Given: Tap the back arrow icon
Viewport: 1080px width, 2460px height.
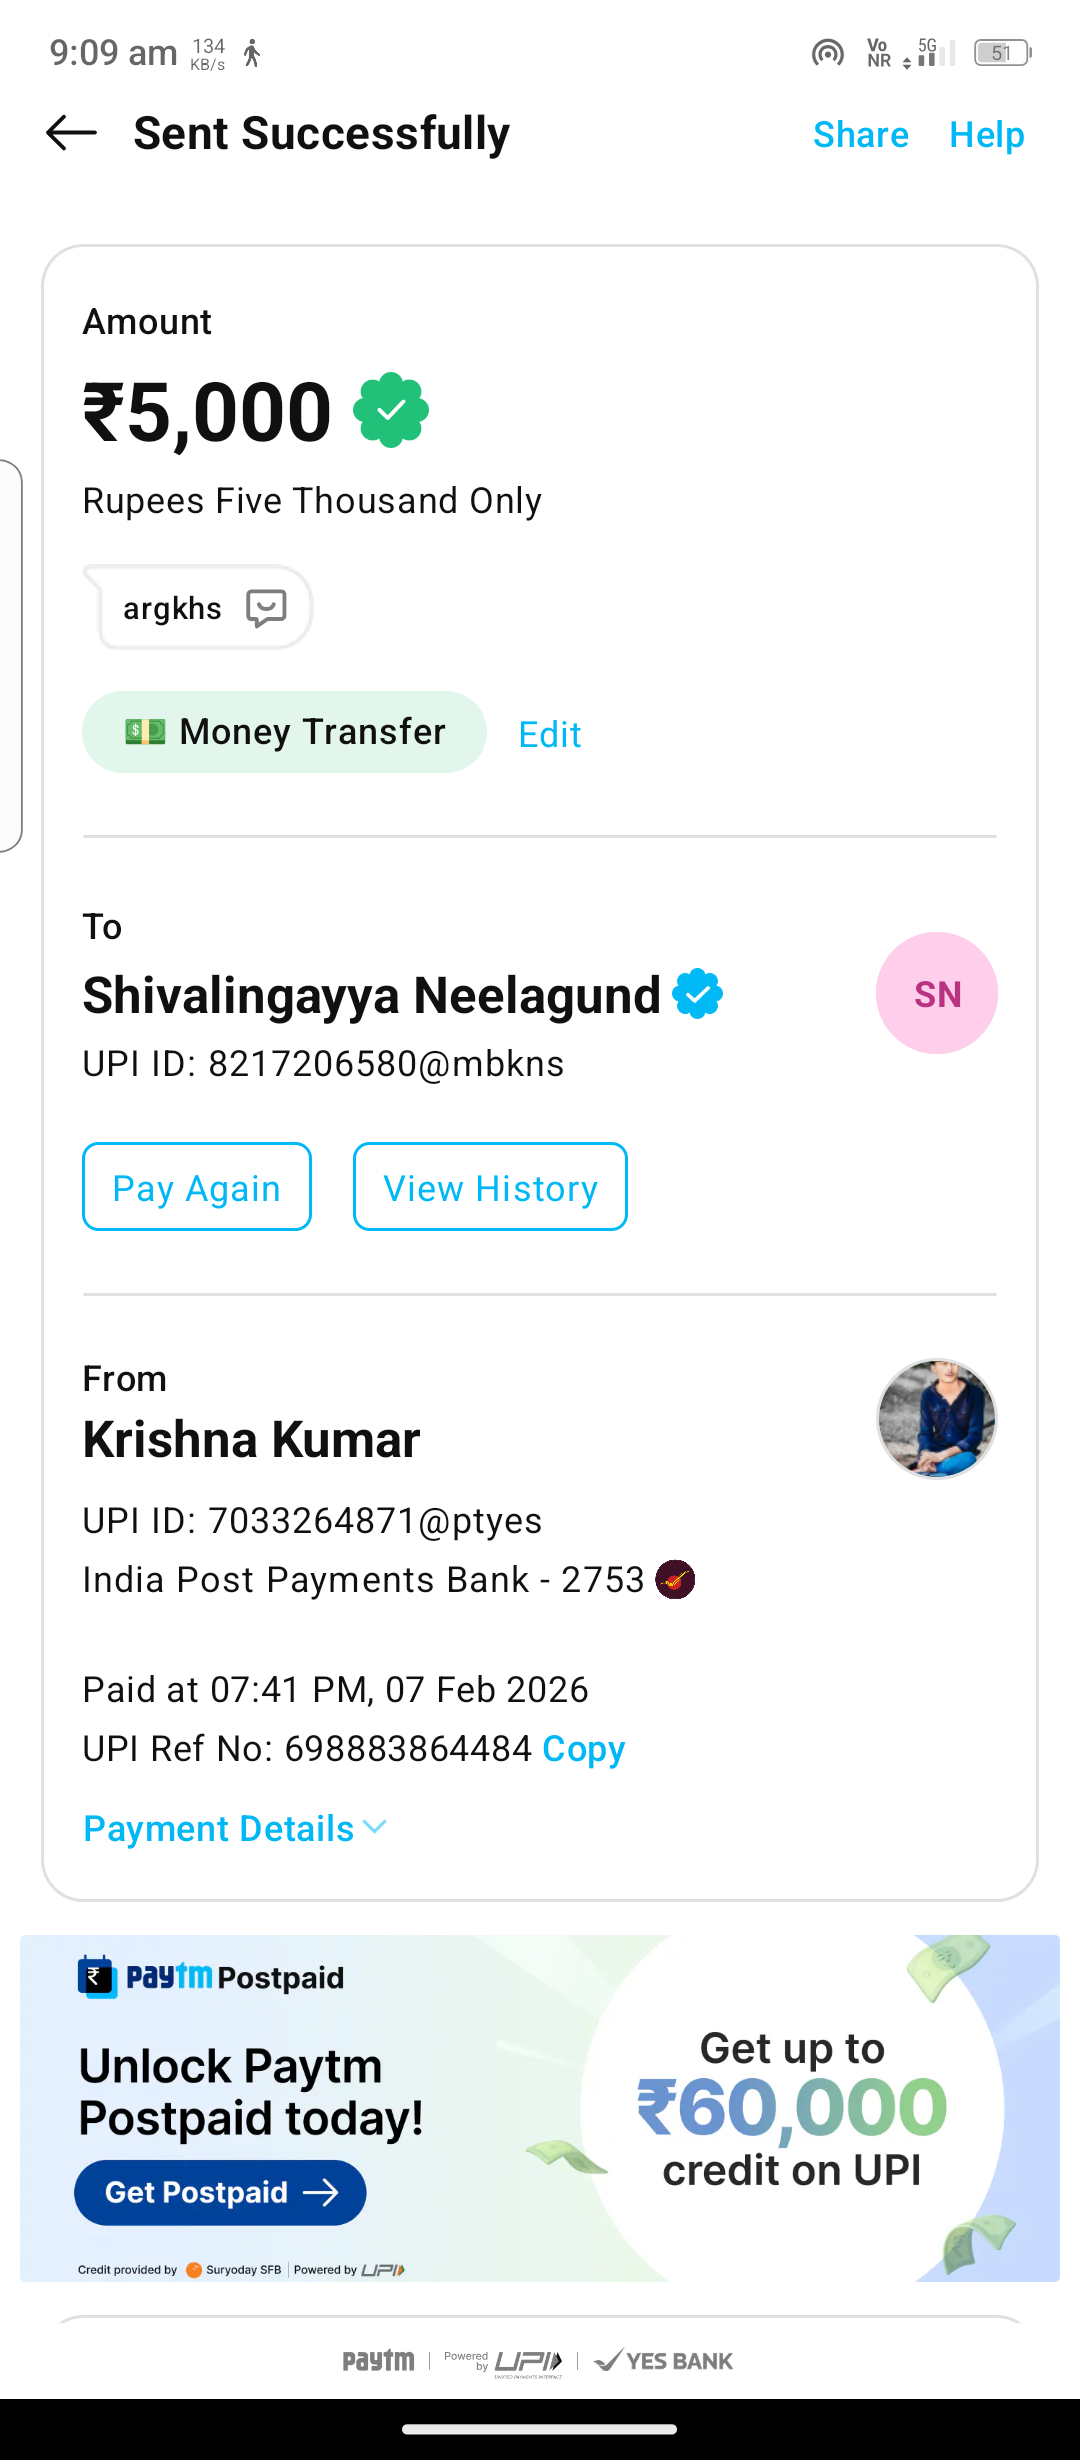Looking at the screenshot, I should [72, 133].
